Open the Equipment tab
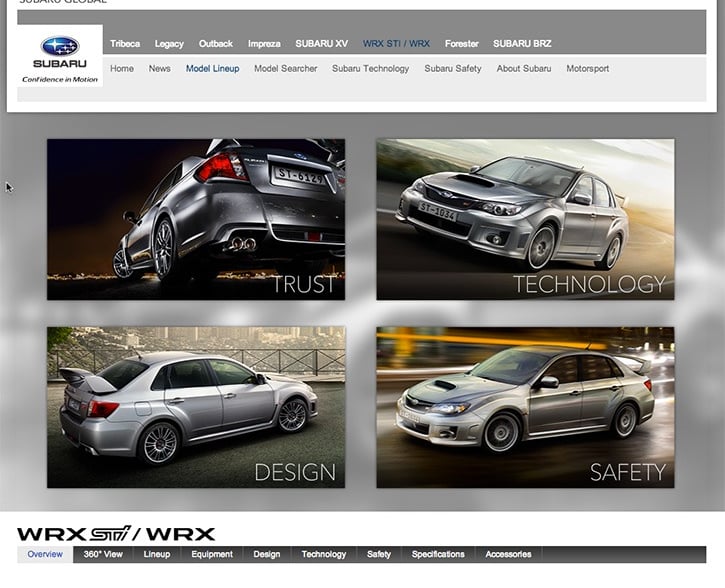725x588 pixels. 212,554
